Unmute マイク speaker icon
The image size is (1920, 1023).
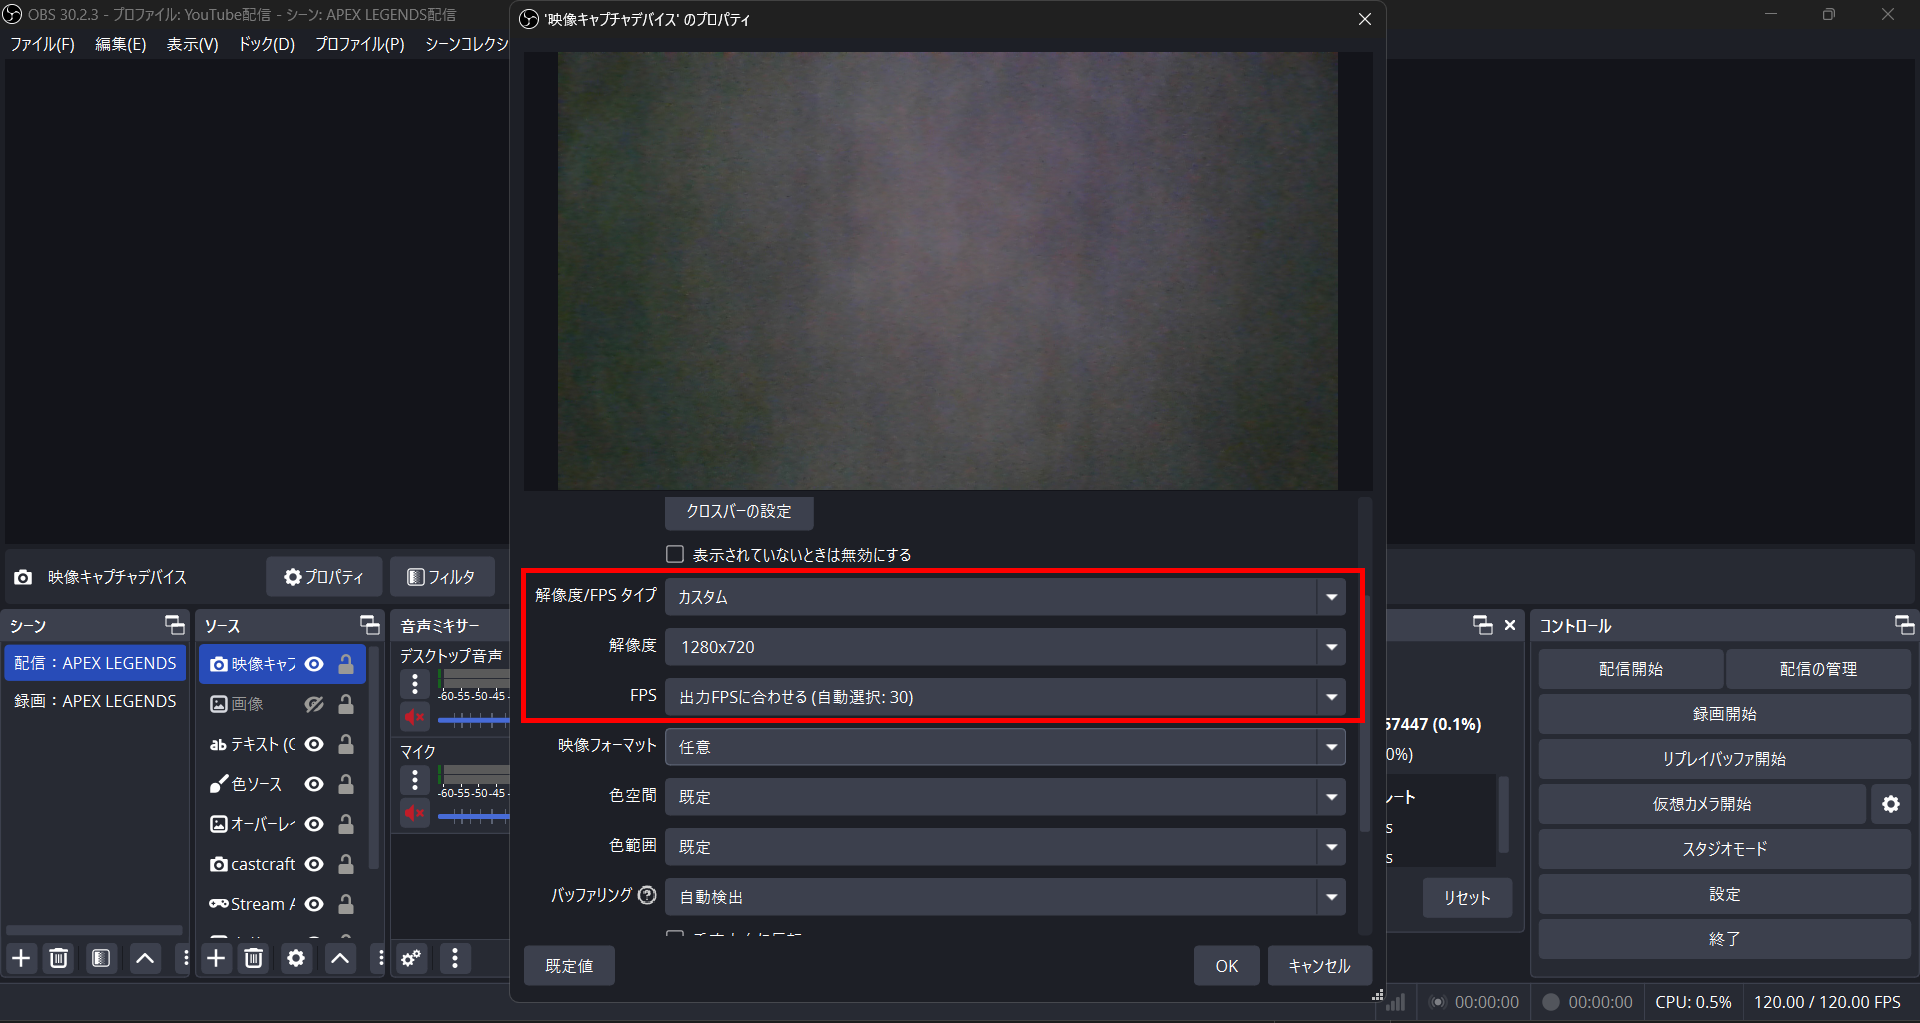coord(415,813)
